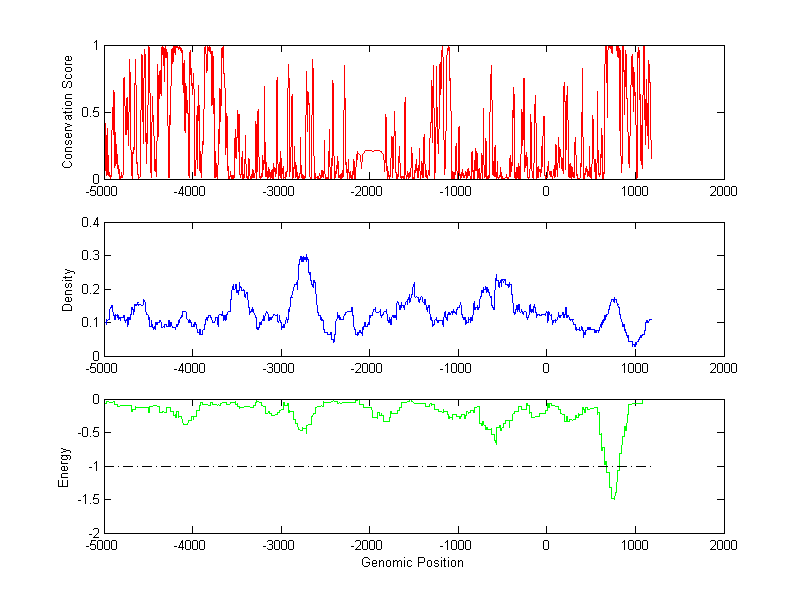Click the -5000 tick label under Conservation plot
The height and width of the screenshot is (599, 800).
coord(104,191)
